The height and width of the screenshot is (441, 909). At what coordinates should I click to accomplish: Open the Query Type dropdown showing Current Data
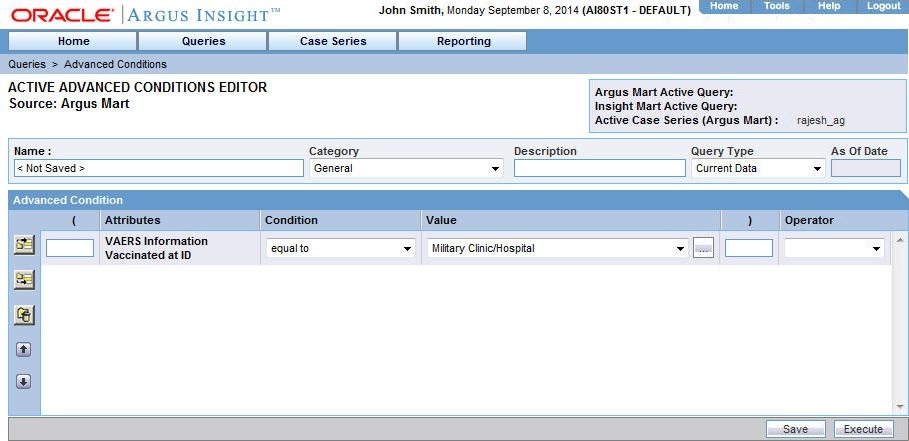point(758,169)
